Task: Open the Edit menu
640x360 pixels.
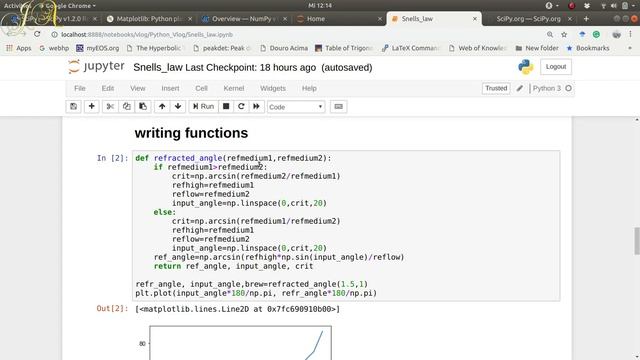Action: point(108,88)
